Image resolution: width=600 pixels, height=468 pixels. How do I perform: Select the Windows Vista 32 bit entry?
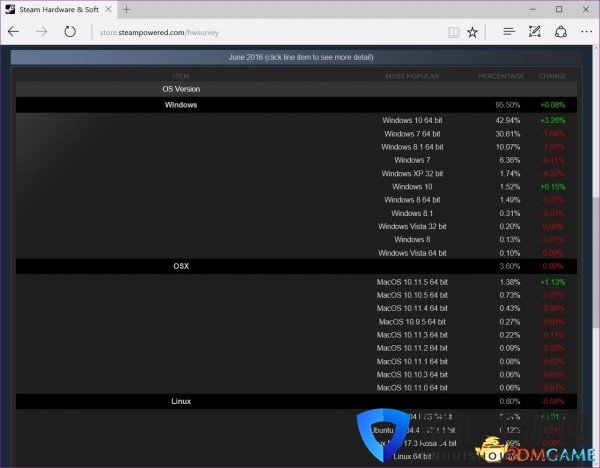(x=412, y=226)
